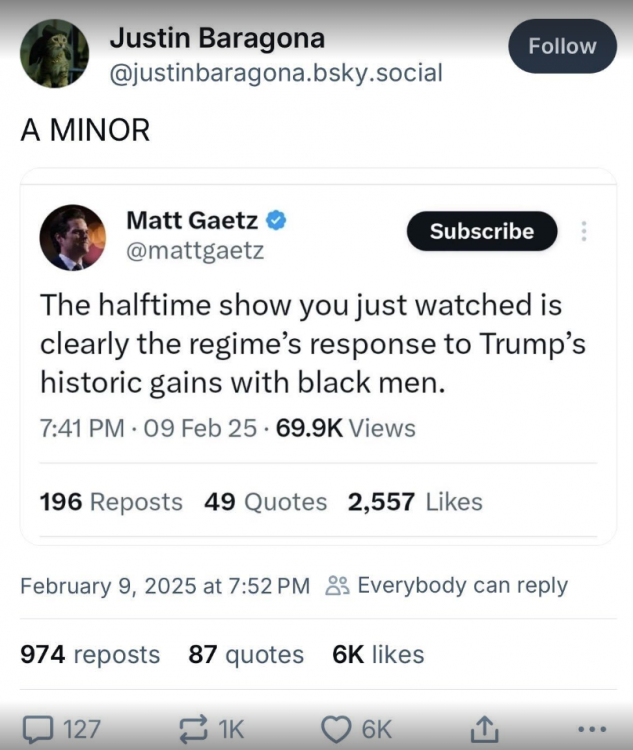Click the share upload icon

click(484, 729)
